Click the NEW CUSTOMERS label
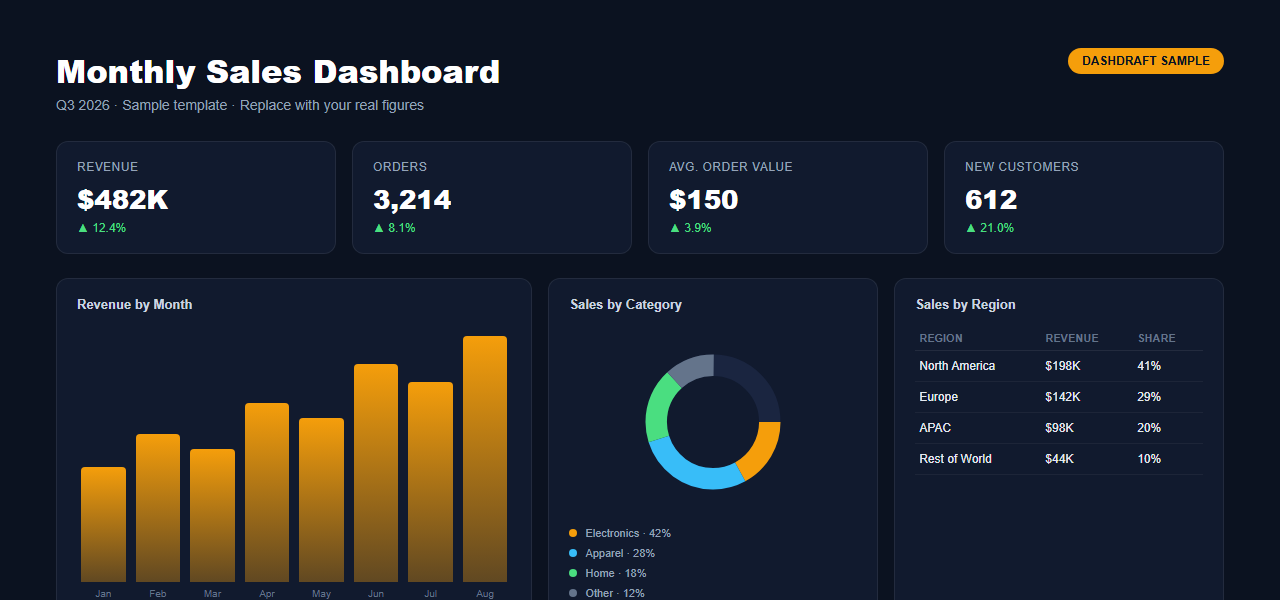 point(1022,167)
